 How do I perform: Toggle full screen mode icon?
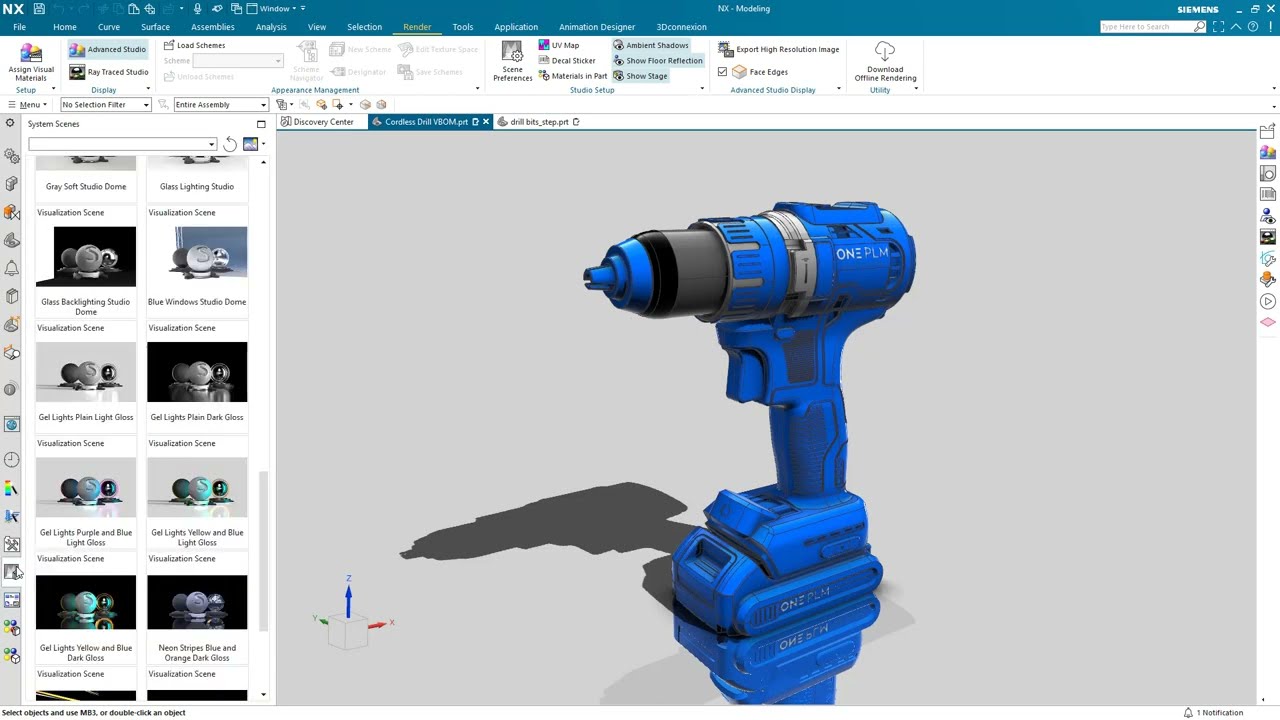1220,27
